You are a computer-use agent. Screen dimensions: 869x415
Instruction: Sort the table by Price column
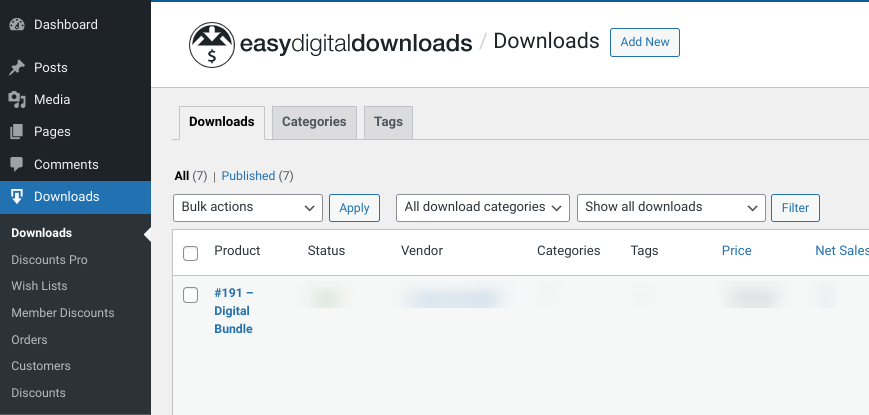(736, 251)
